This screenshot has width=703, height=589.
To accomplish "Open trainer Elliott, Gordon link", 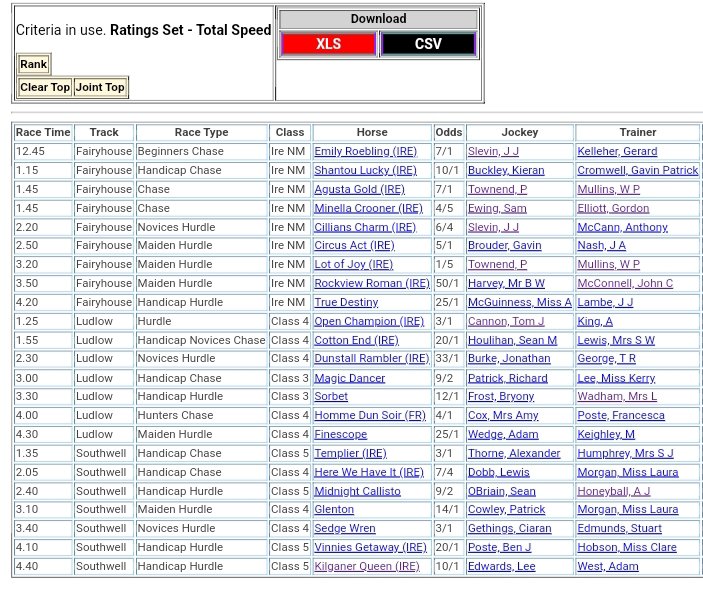I will point(612,208).
